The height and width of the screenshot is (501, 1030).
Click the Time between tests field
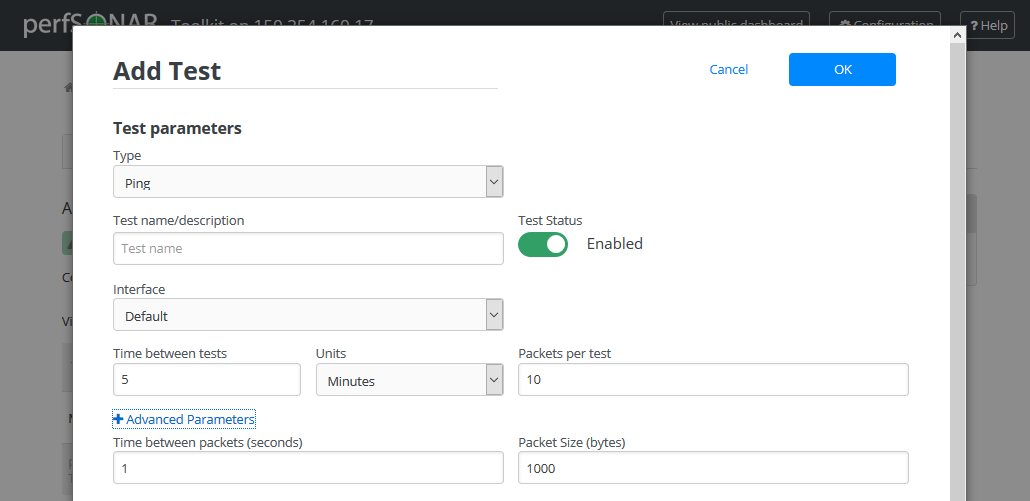(207, 380)
